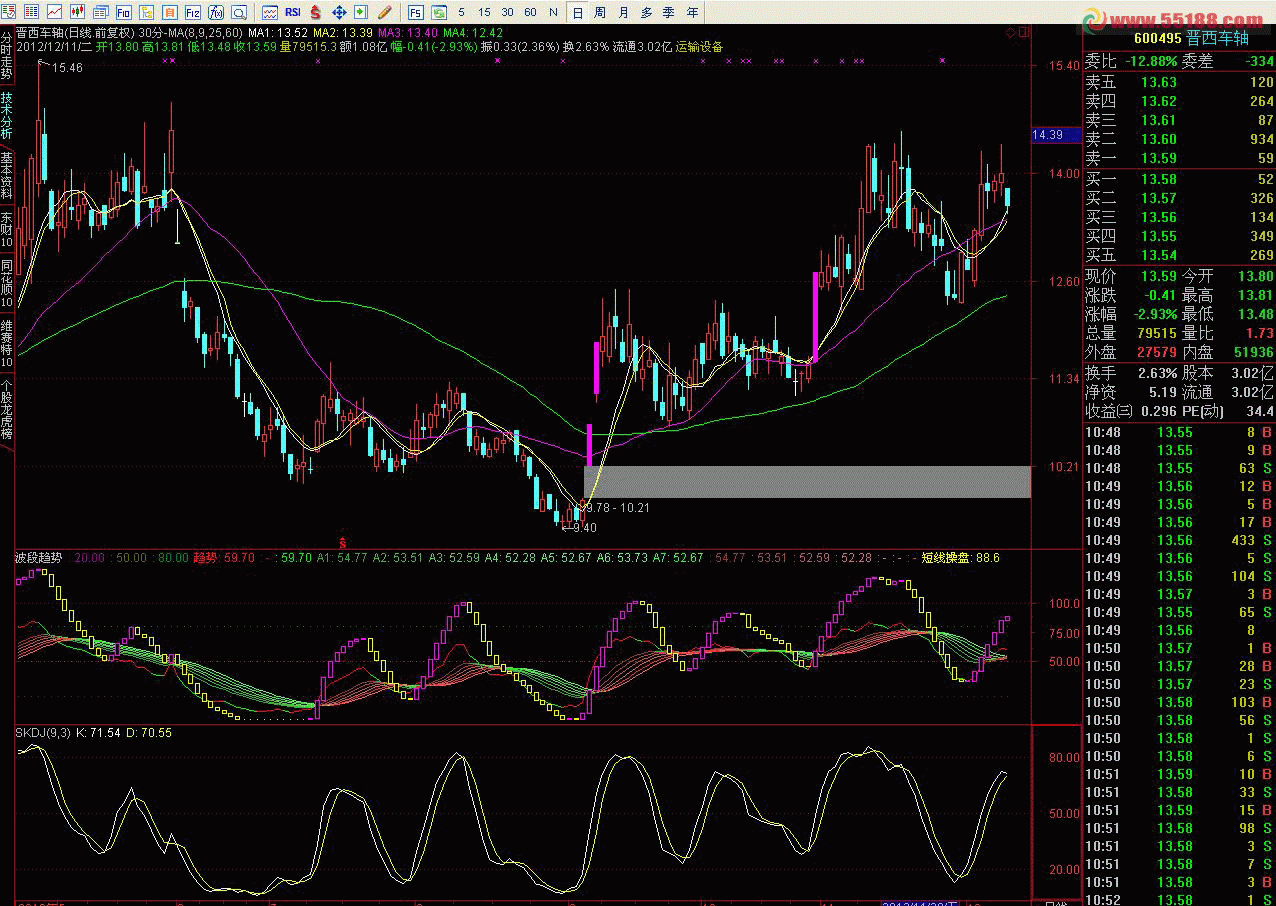Click stock name 晋西车轴 in quote panel
Screen dimensions: 1276x906
1218,38
